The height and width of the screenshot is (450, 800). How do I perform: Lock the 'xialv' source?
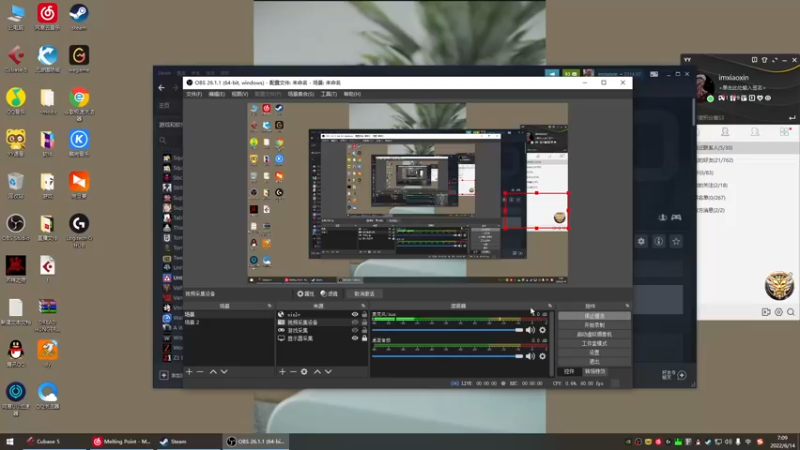click(x=364, y=314)
